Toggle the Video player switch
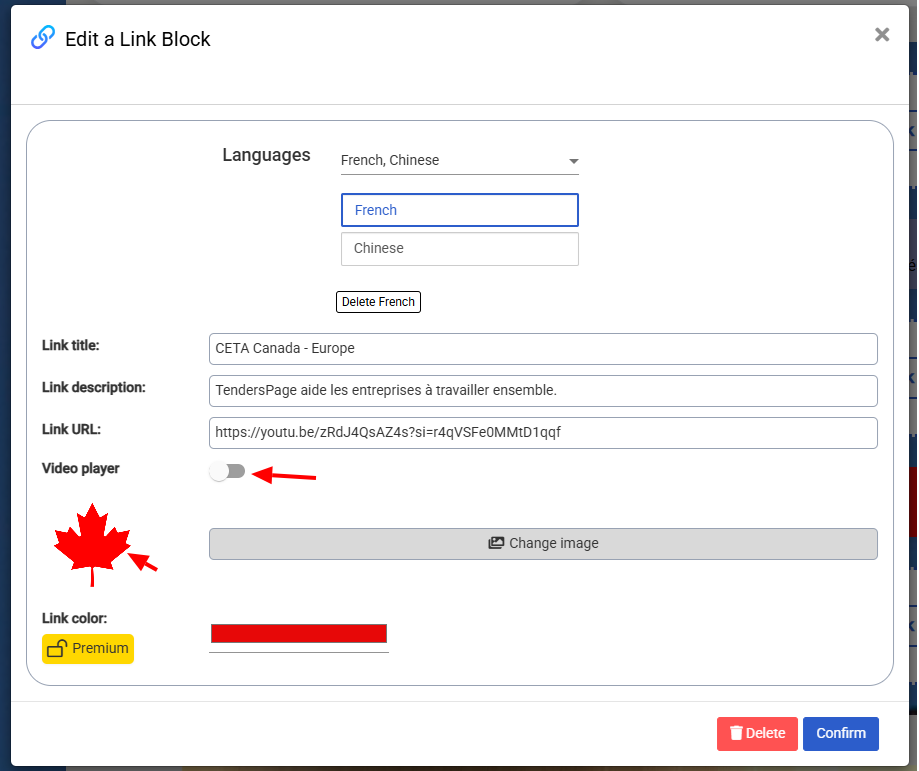This screenshot has width=919, height=771. click(x=227, y=472)
